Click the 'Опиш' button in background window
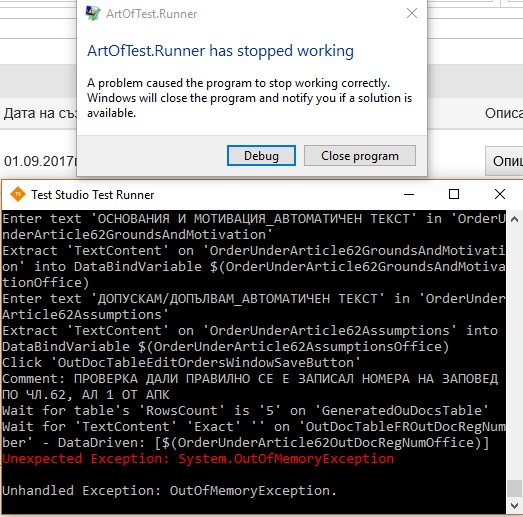The width and height of the screenshot is (523, 517). click(504, 161)
